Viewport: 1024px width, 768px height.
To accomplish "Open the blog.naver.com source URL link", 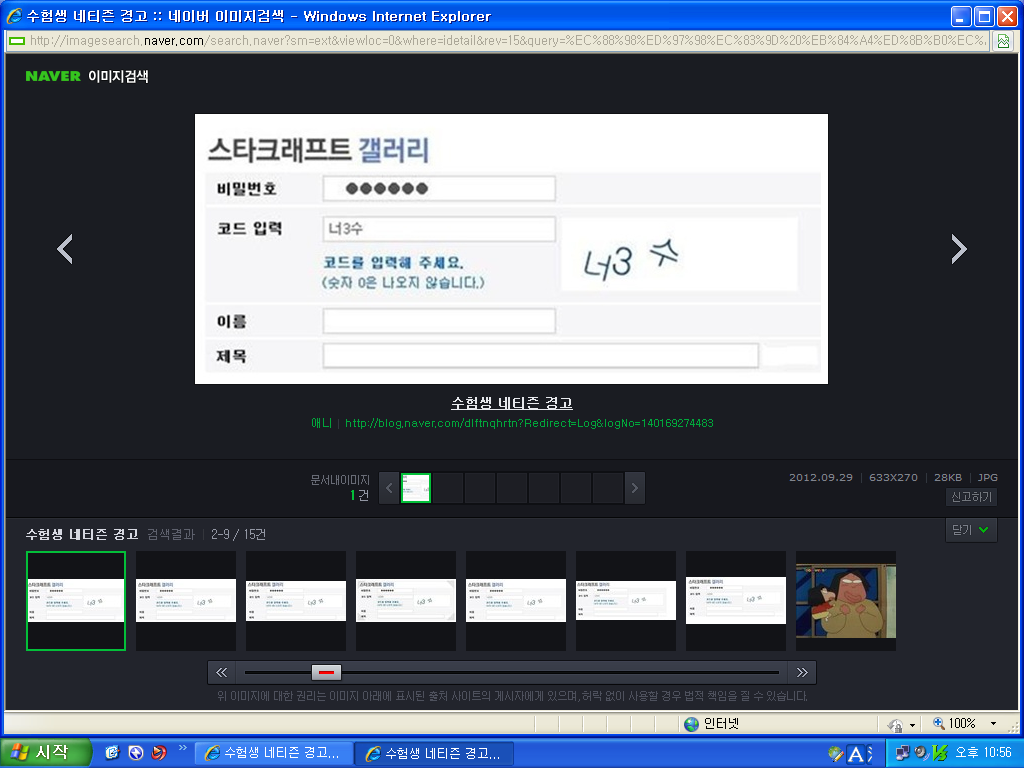I will click(529, 423).
